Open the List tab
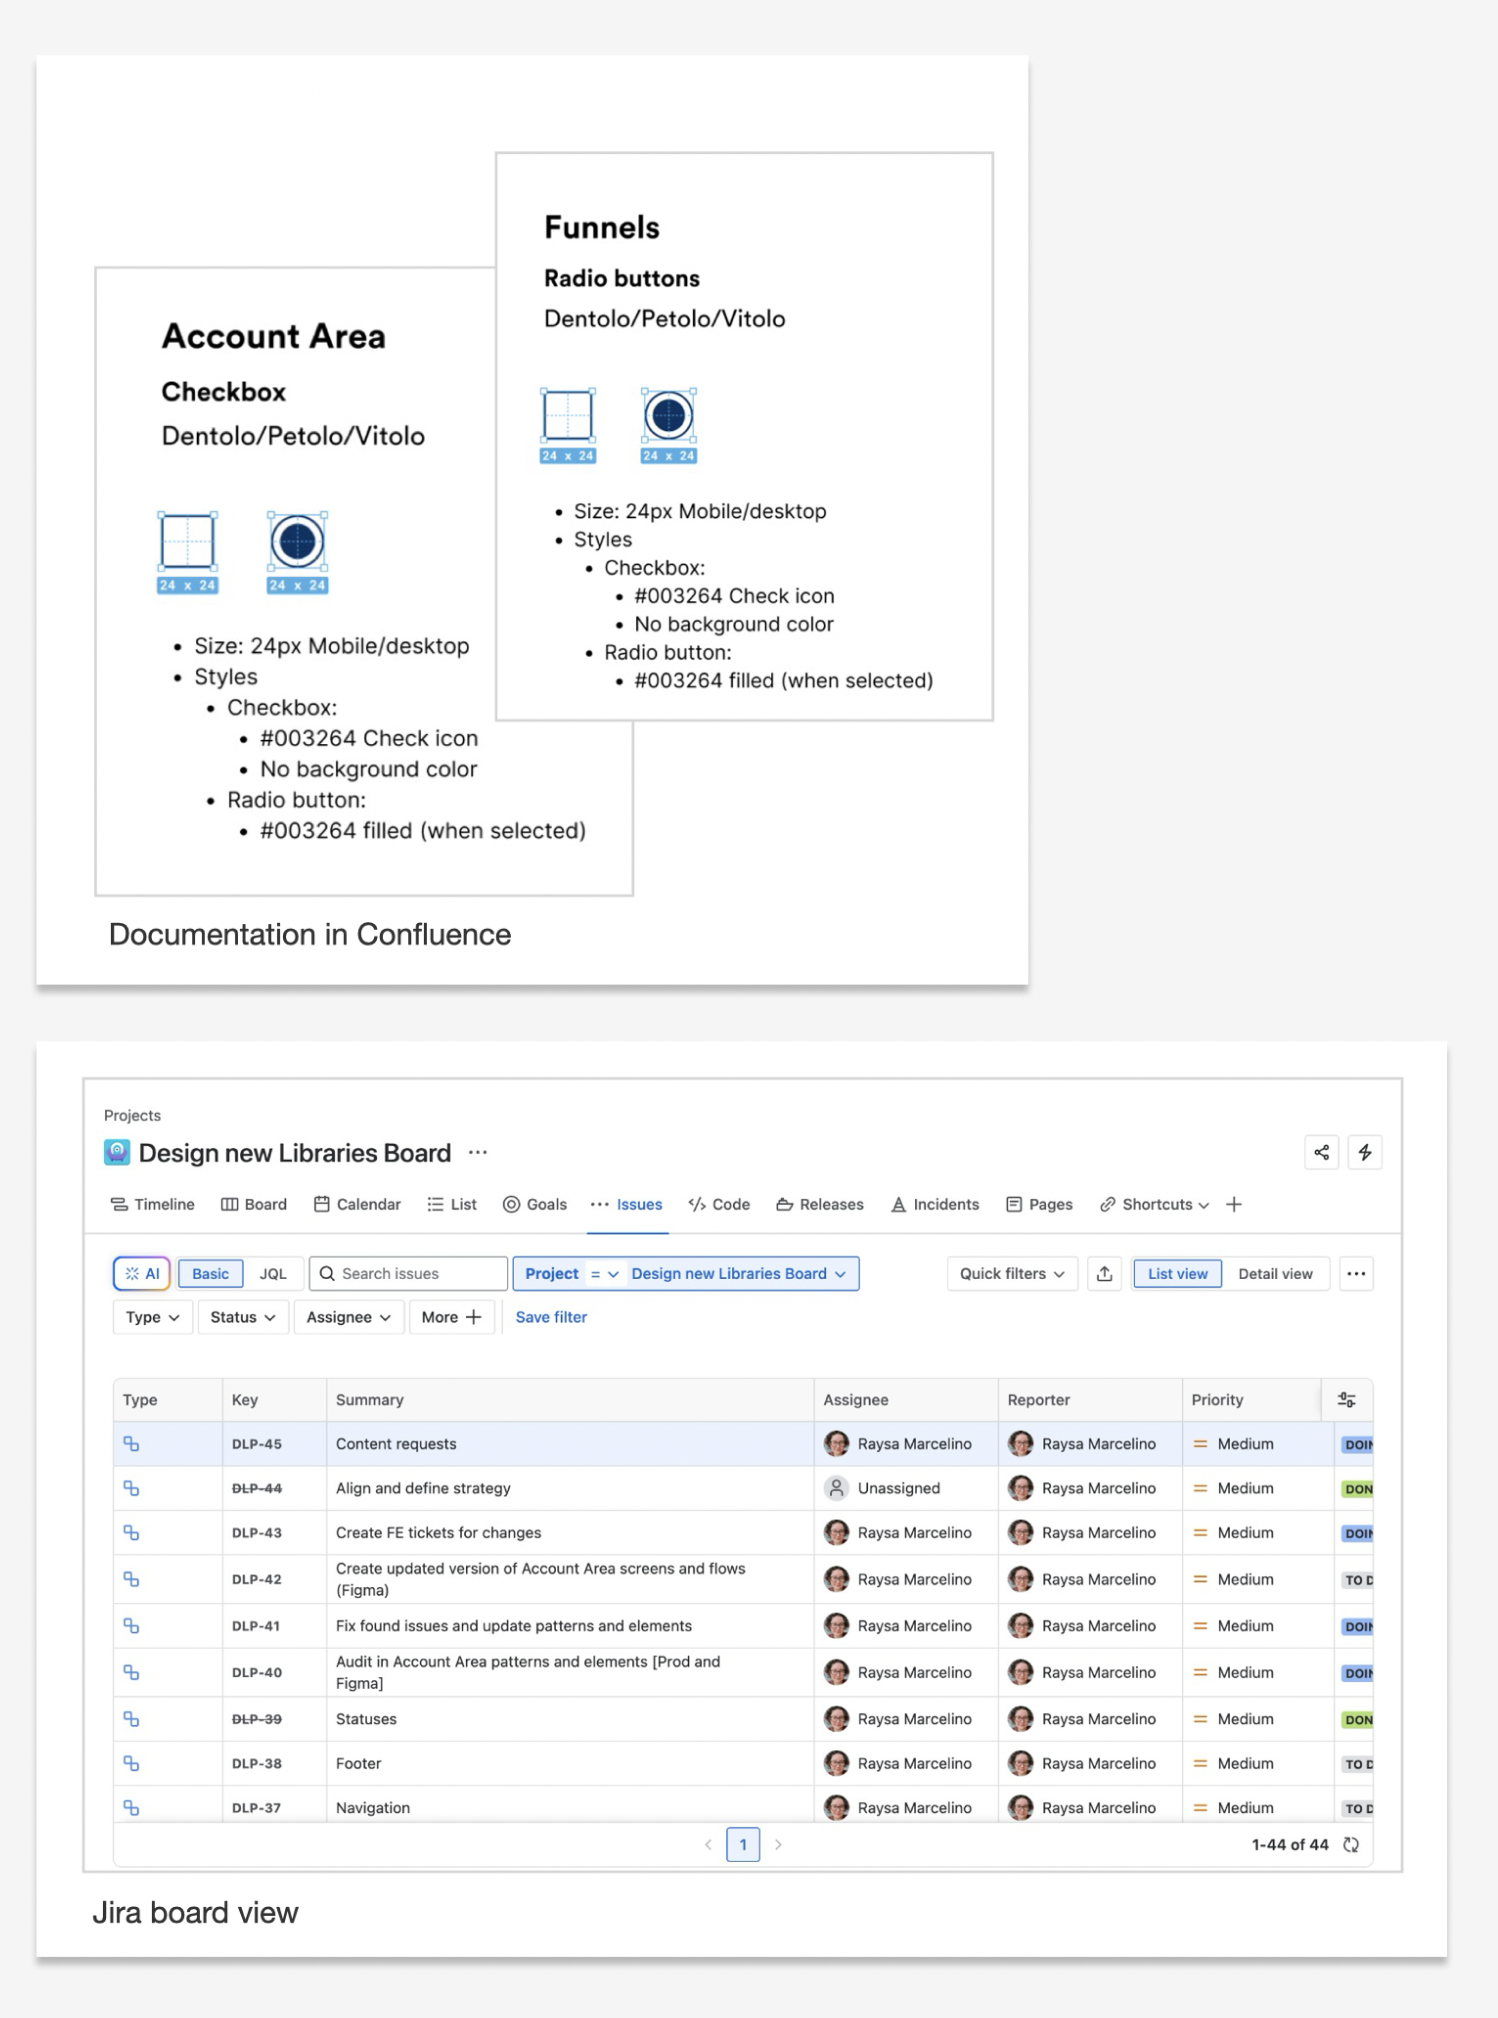1498x2018 pixels. point(452,1204)
